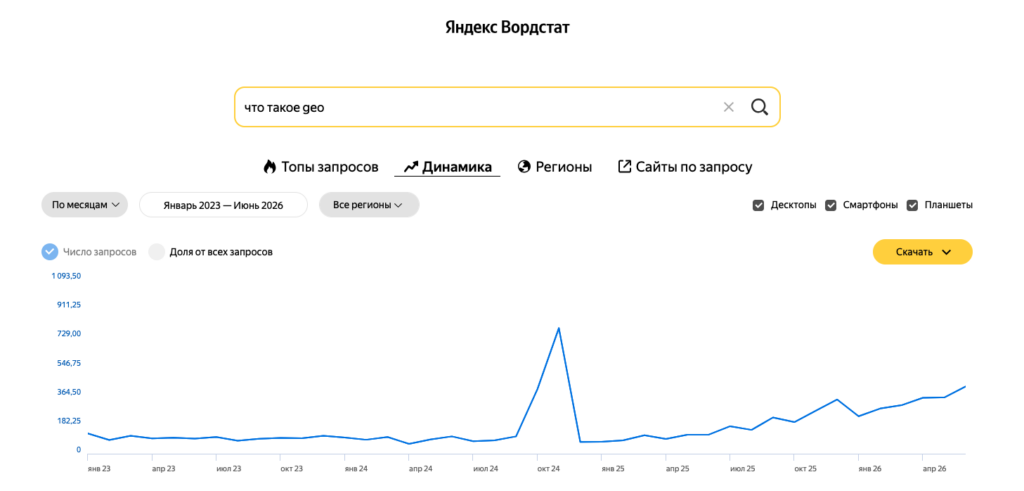Click the янв 25 axis label

click(x=613, y=469)
